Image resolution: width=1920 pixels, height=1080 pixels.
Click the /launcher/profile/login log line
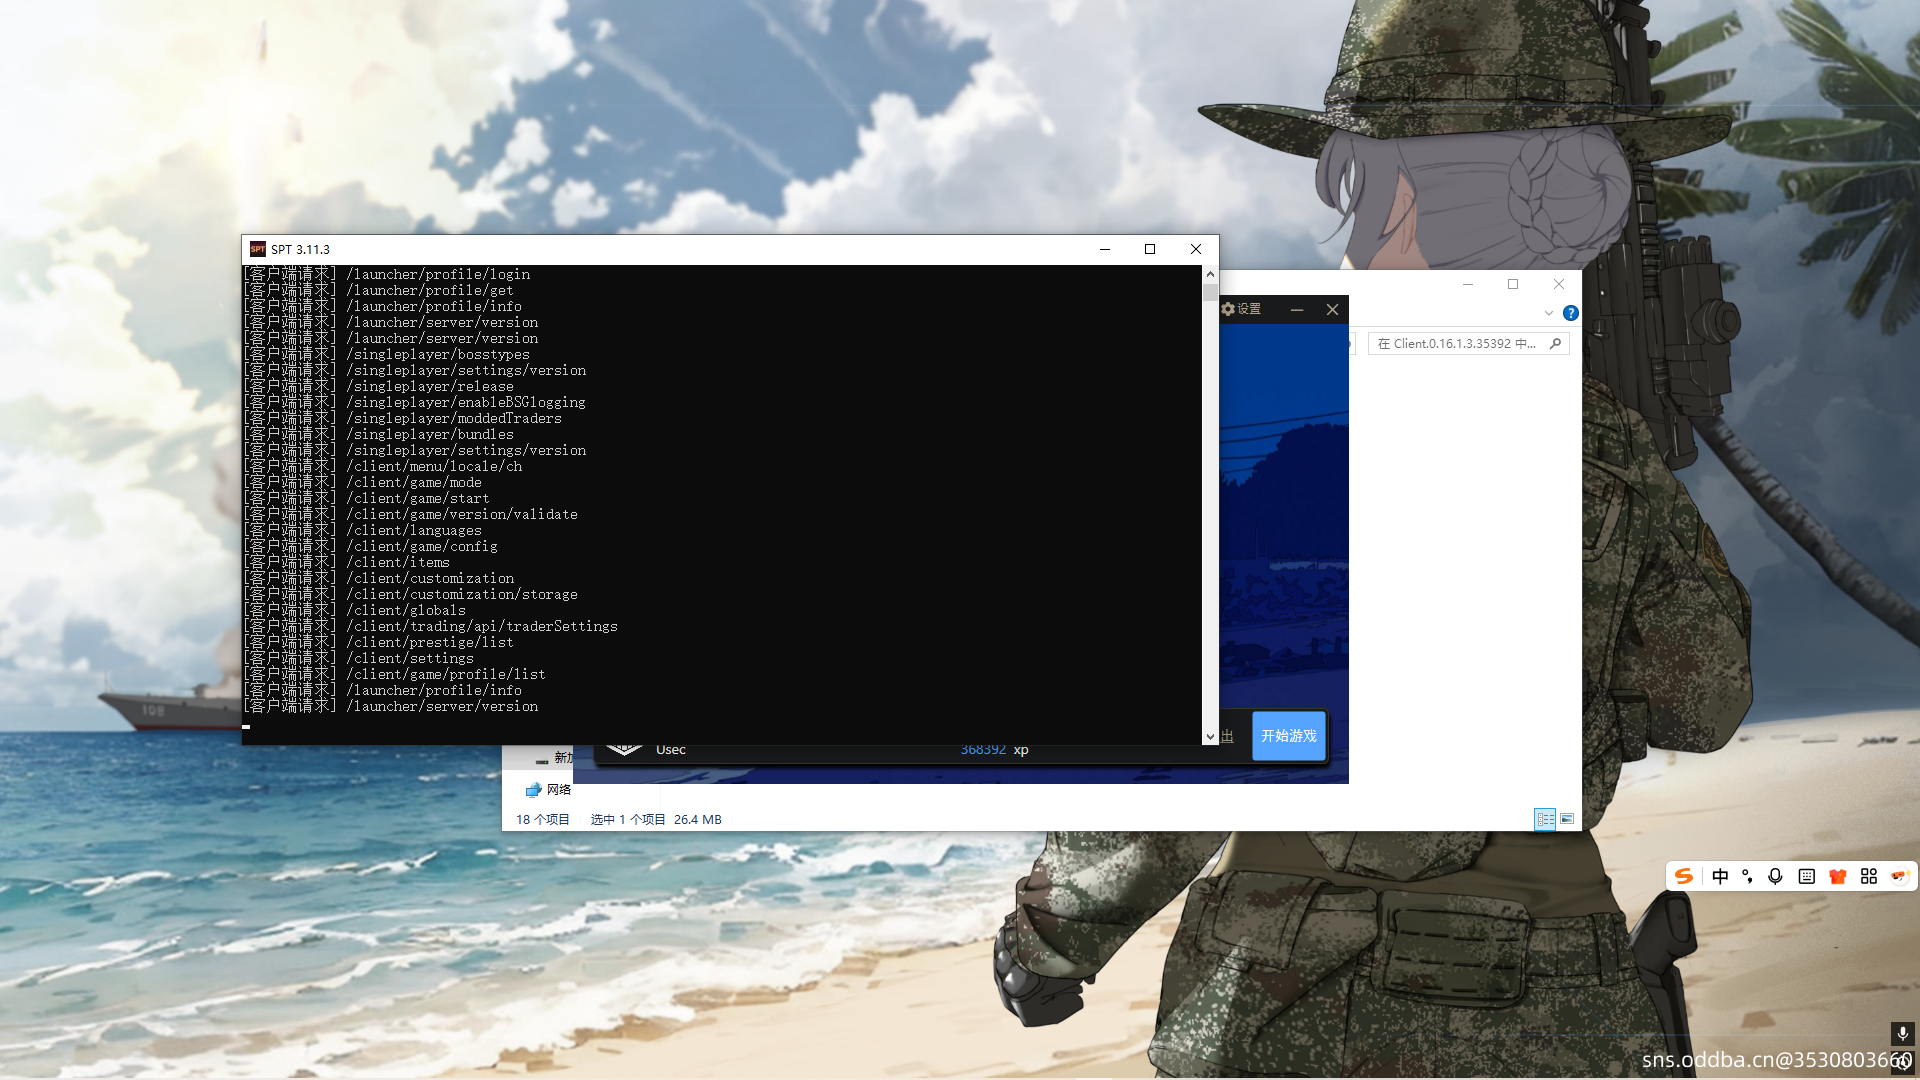pos(386,274)
